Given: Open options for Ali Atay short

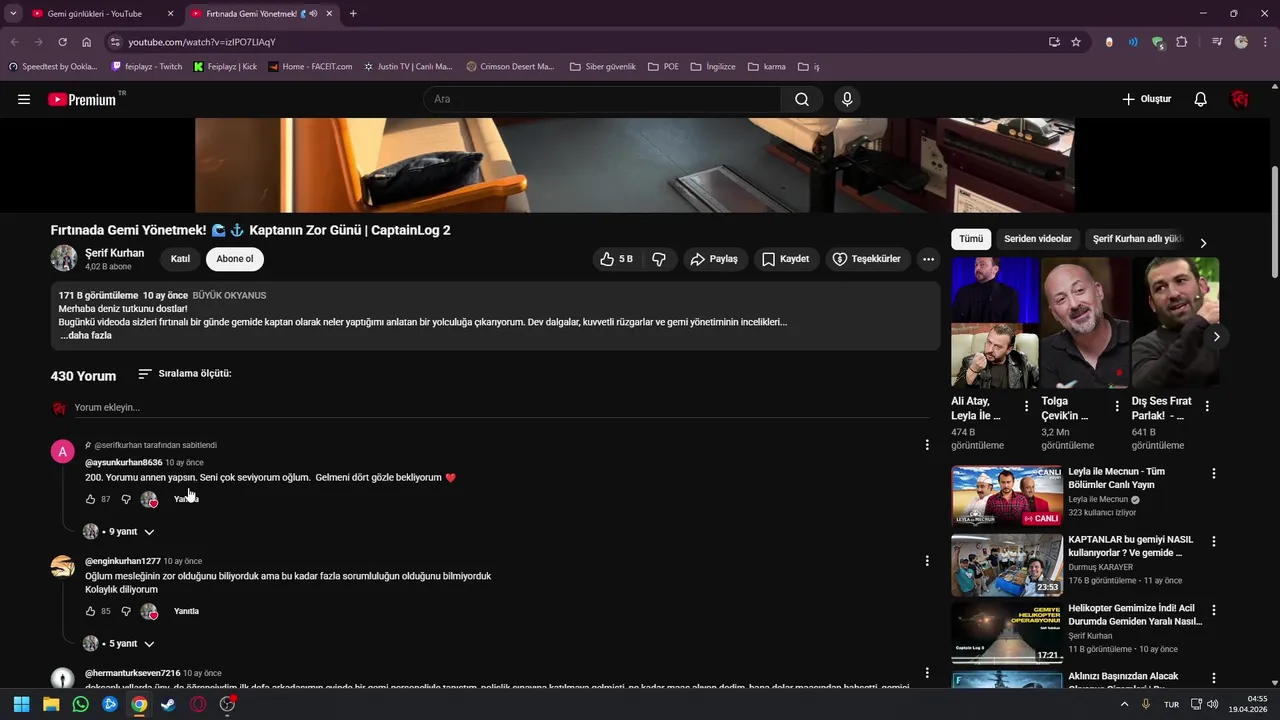Looking at the screenshot, I should pyautogui.click(x=1026, y=407).
